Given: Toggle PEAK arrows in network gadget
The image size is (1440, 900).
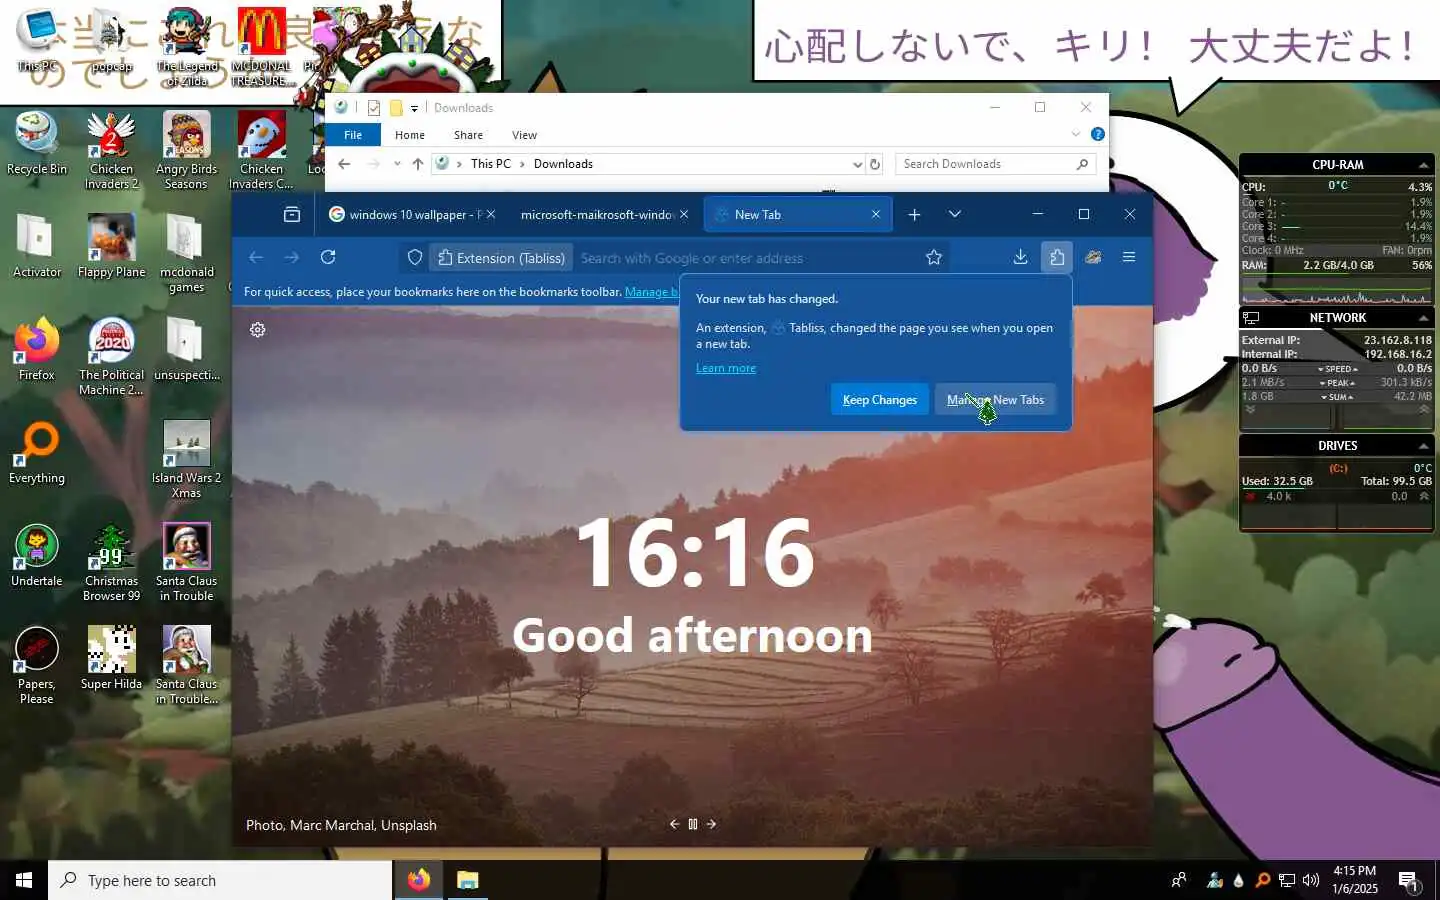Looking at the screenshot, I should (x=1338, y=383).
